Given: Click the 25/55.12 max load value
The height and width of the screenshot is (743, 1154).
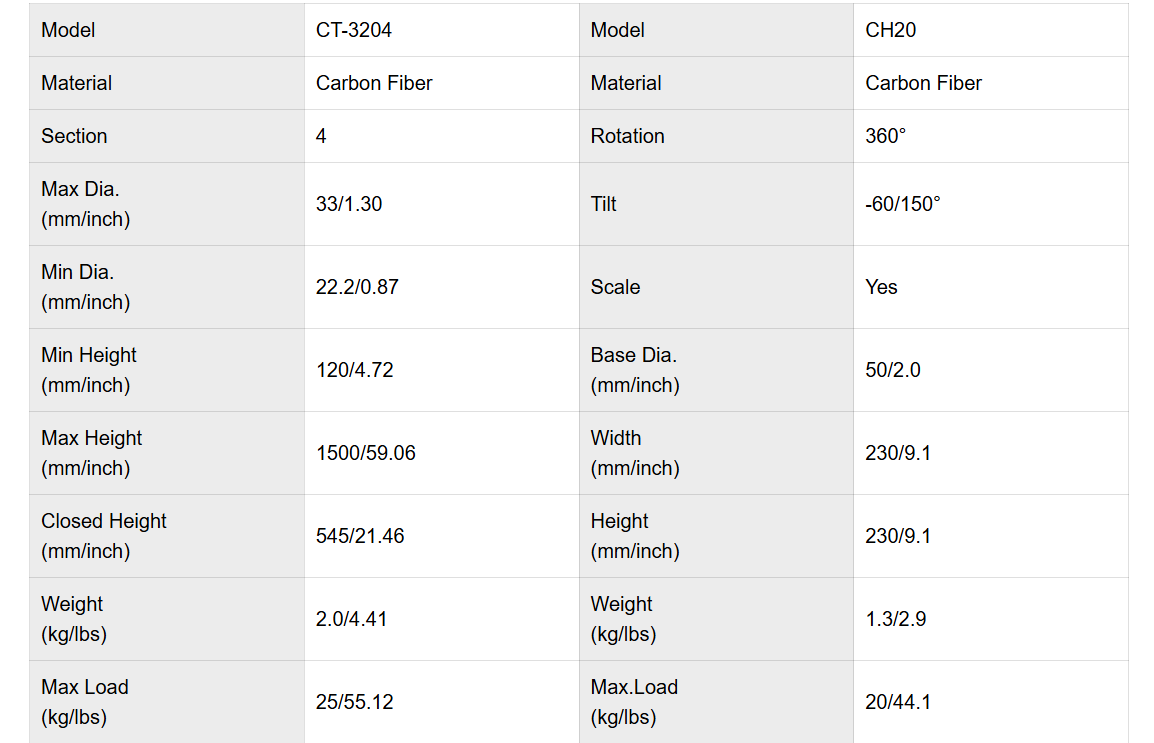Looking at the screenshot, I should pyautogui.click(x=355, y=702).
